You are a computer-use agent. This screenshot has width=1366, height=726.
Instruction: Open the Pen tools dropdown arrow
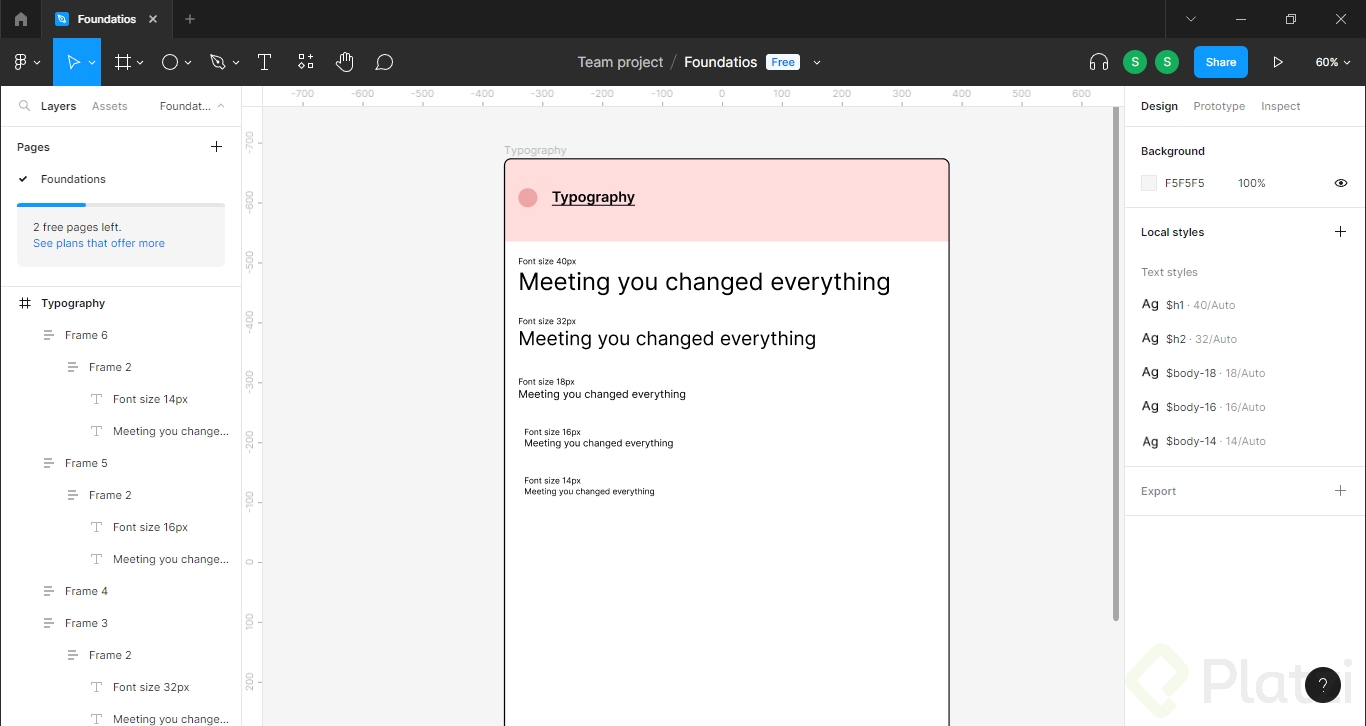pos(236,62)
